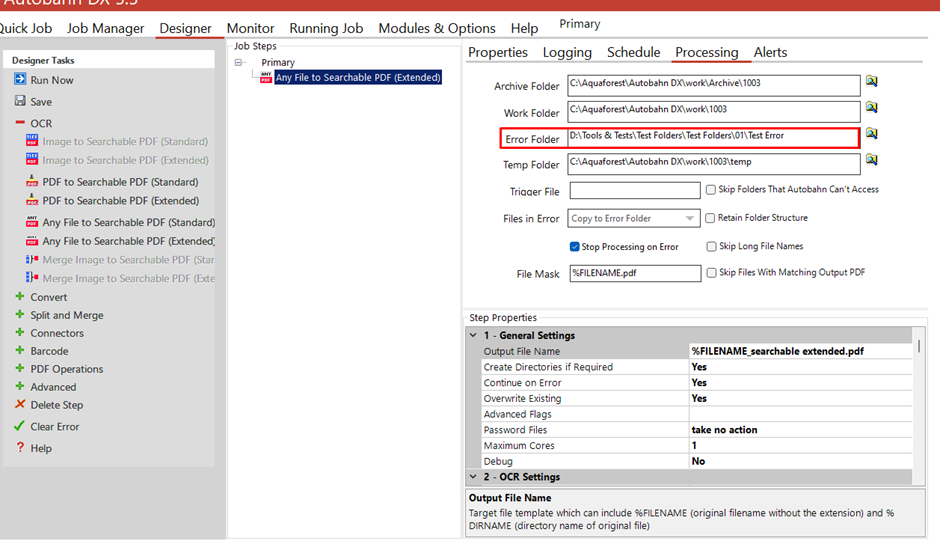This screenshot has width=940, height=550.
Task: Expand the Connectors task group
Action: click(20, 332)
